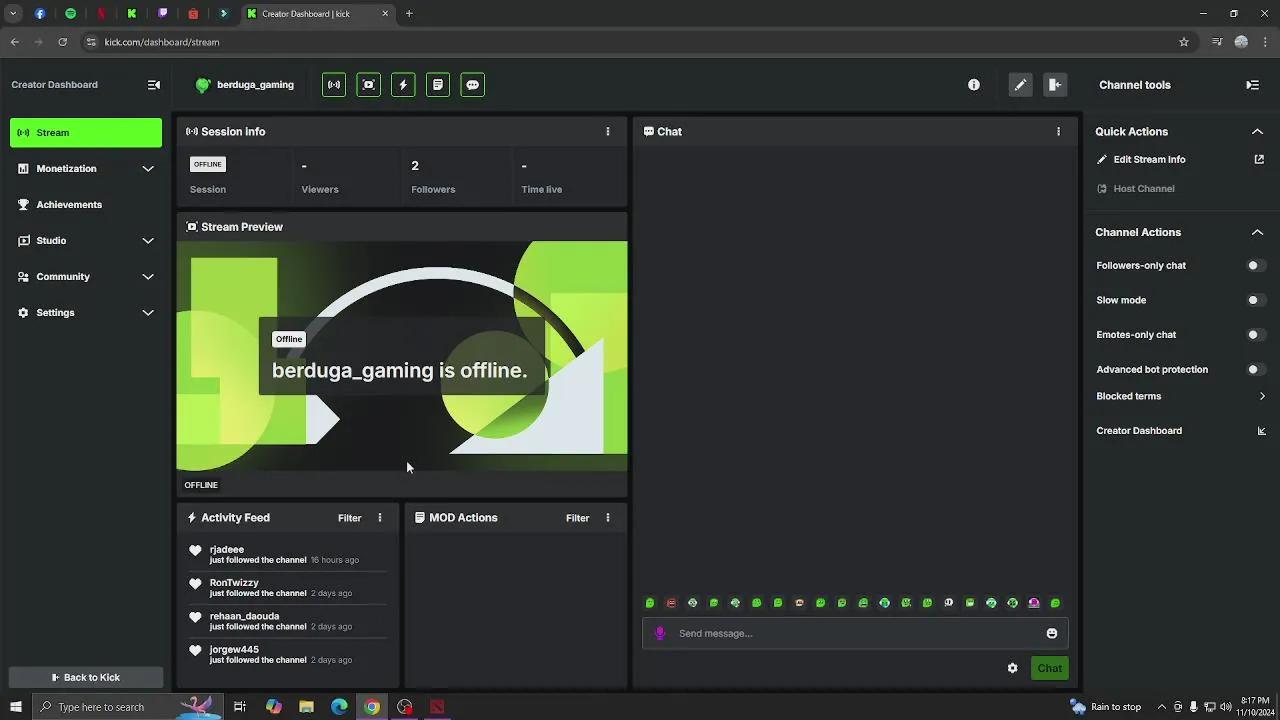Toggle Stream Preview panel icon in top toolbar
The height and width of the screenshot is (720, 1280).
[369, 85]
